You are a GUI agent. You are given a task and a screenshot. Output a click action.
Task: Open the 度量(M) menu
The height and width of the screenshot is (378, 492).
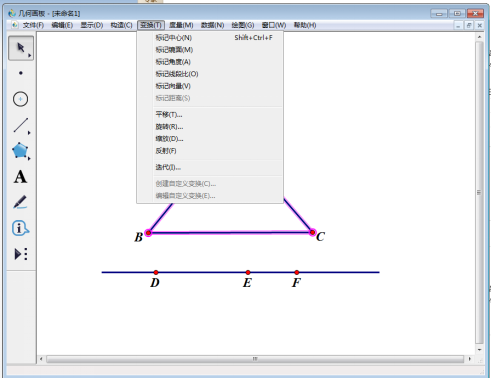coord(181,25)
